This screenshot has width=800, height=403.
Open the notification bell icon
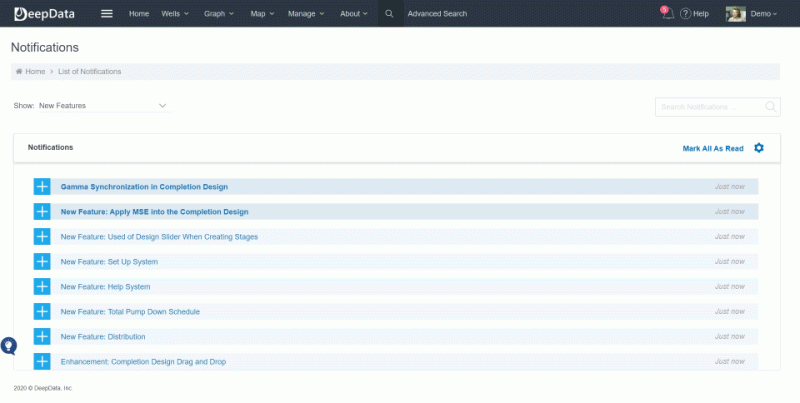668,14
